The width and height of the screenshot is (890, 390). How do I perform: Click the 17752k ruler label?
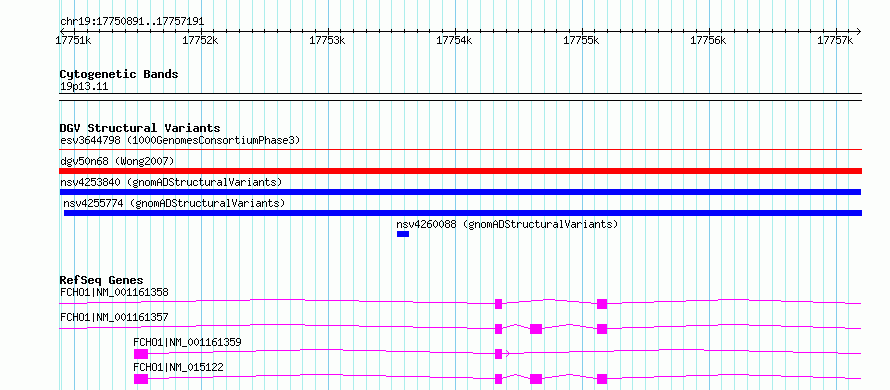(x=201, y=40)
